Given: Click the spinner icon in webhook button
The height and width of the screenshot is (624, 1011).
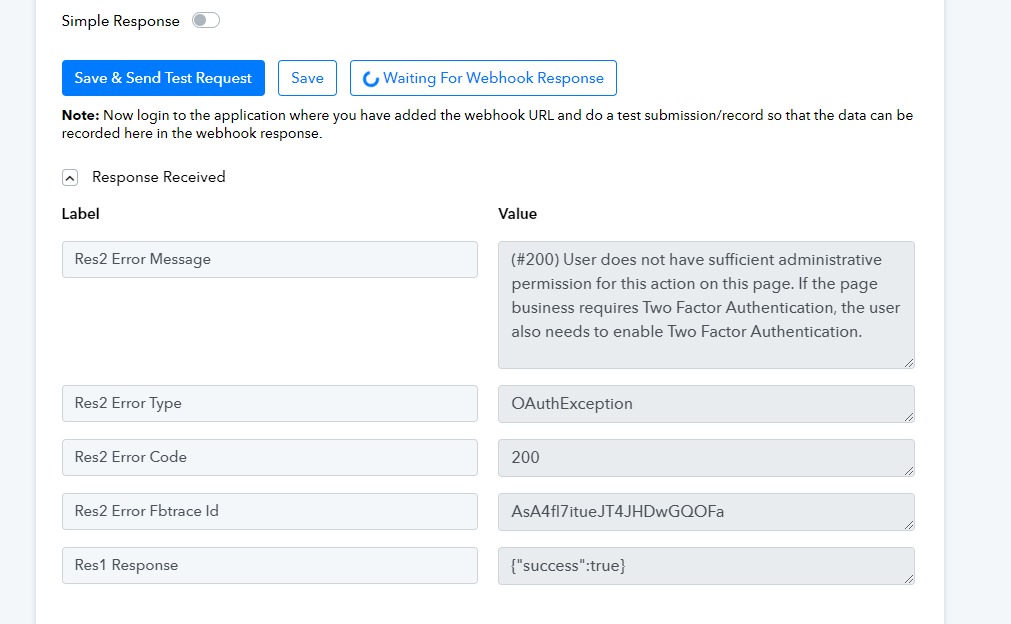Looking at the screenshot, I should (x=371, y=79).
